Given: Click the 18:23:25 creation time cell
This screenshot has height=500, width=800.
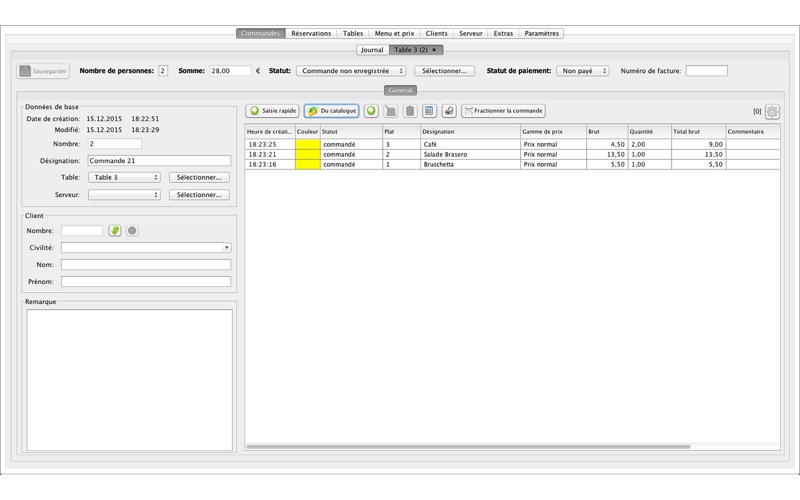Looking at the screenshot, I should click(x=270, y=144).
